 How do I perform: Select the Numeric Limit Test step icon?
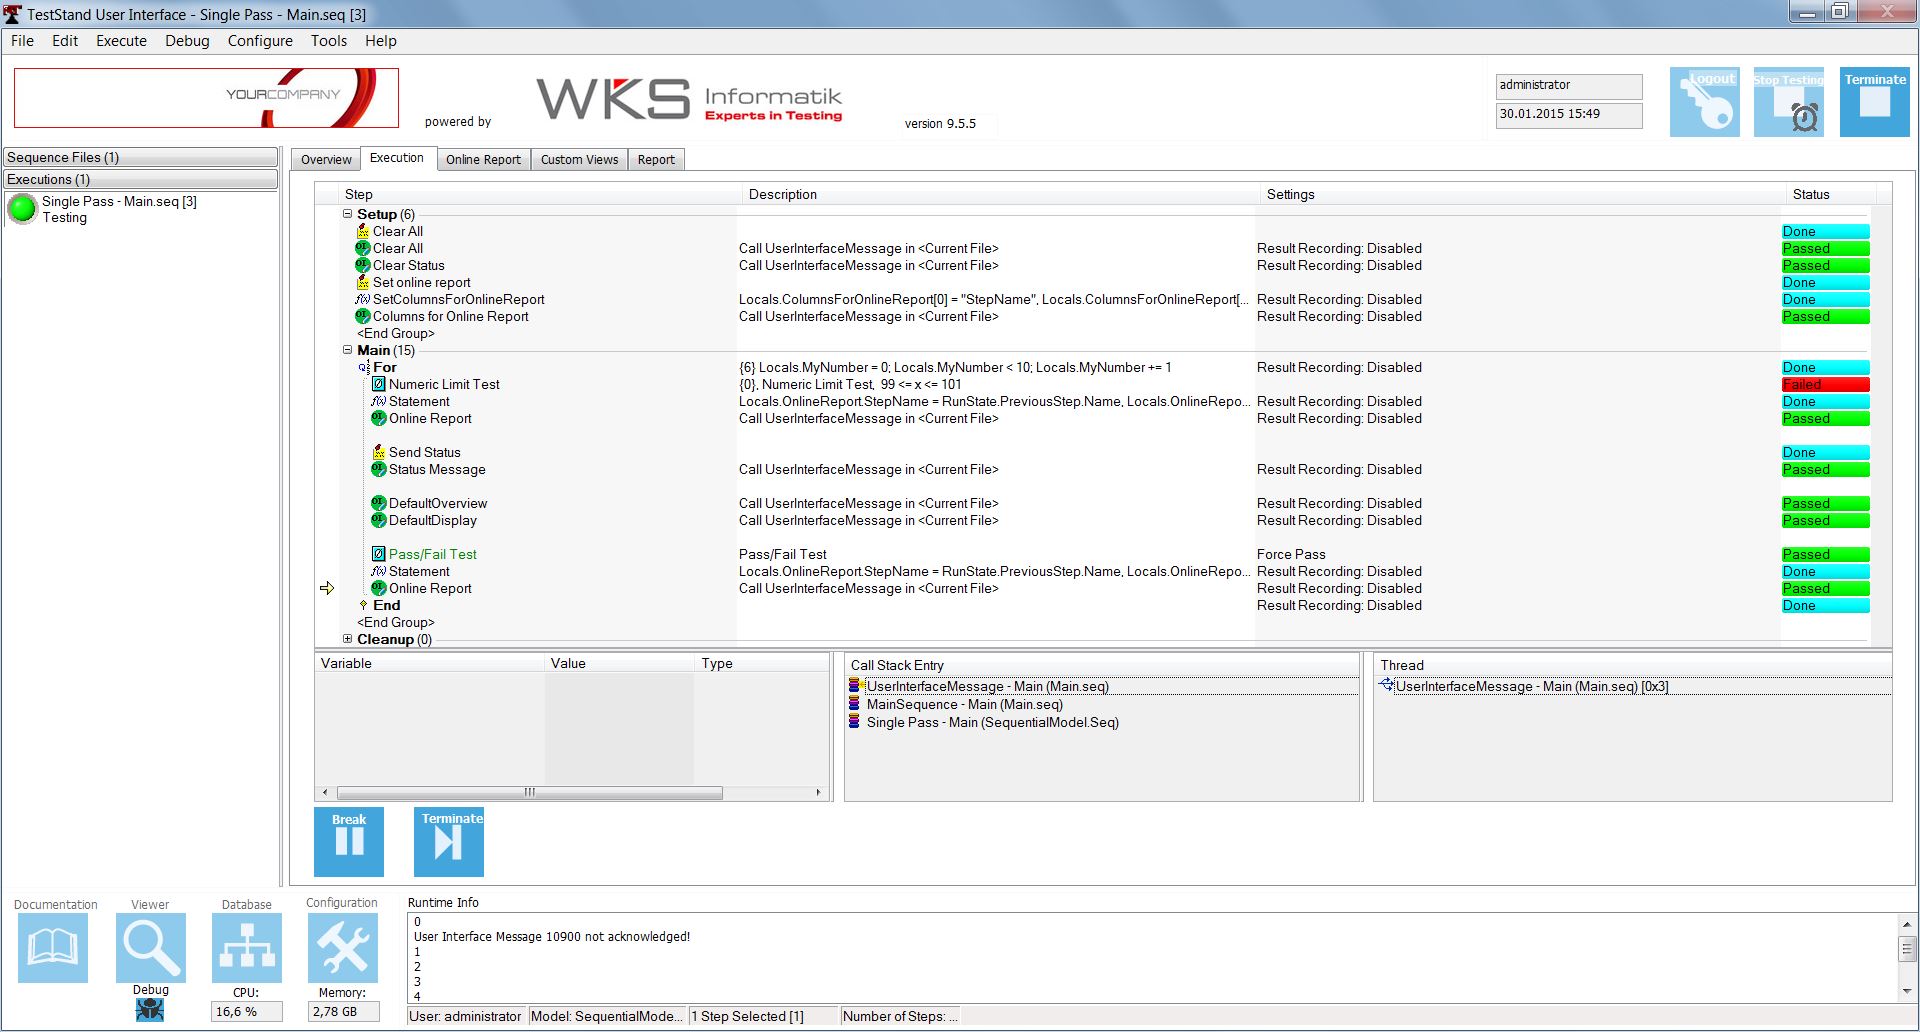[x=379, y=384]
